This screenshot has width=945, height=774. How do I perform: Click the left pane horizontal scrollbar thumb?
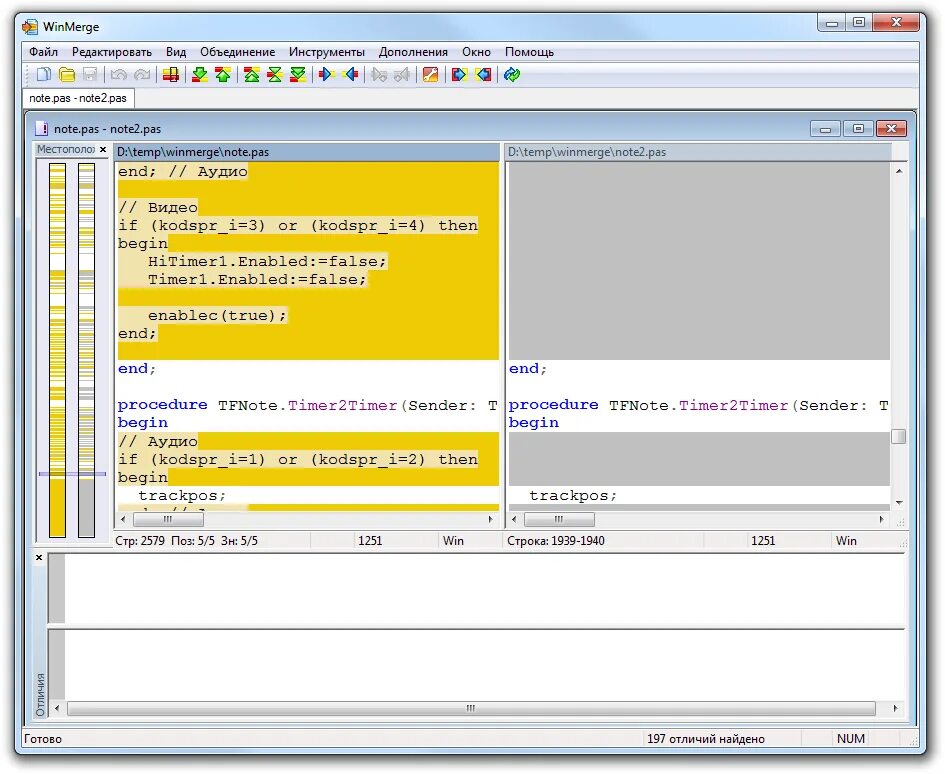pos(168,519)
